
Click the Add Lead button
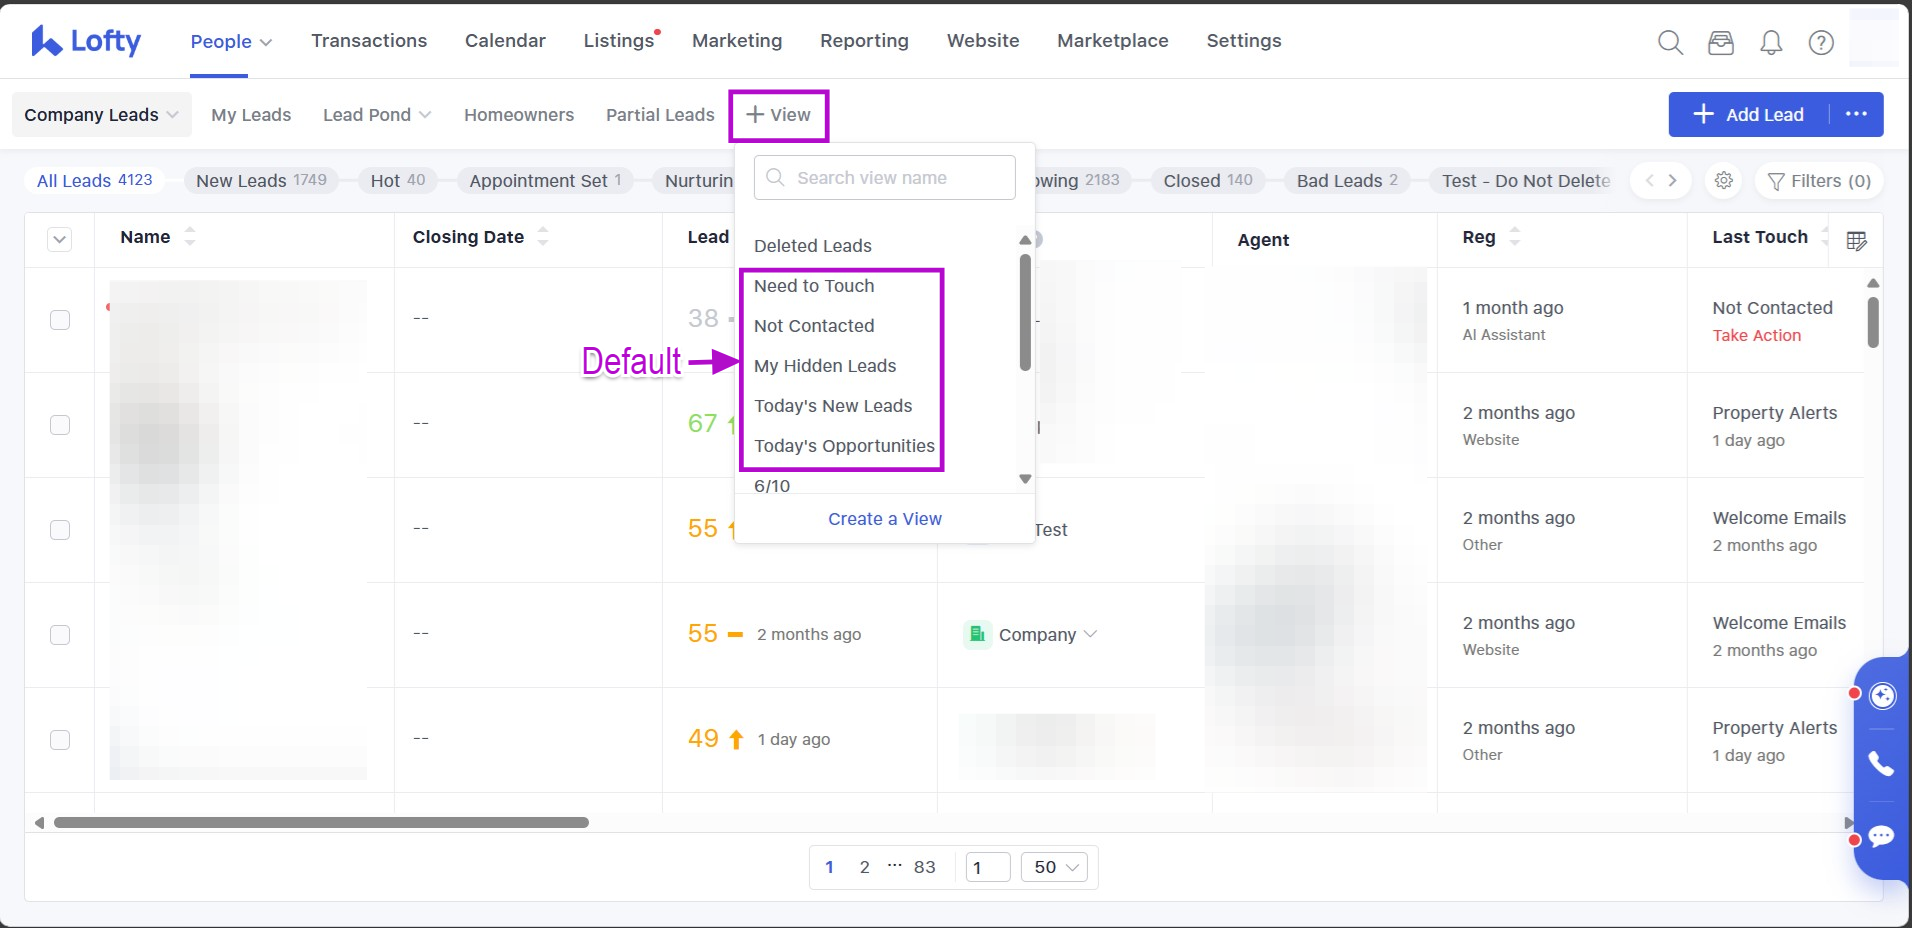(1748, 115)
